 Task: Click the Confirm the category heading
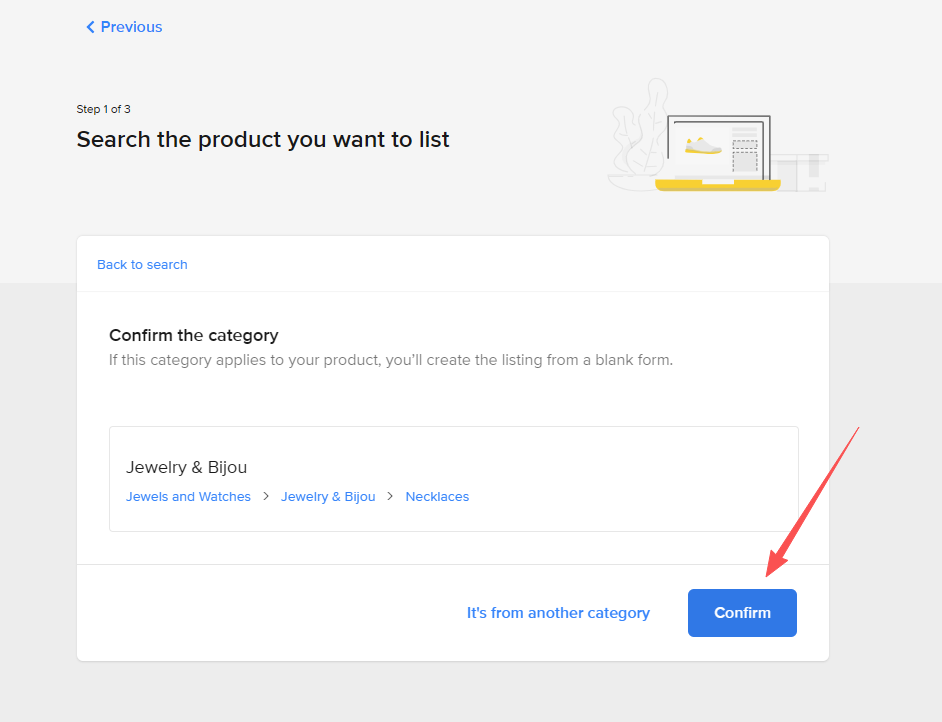pos(193,335)
